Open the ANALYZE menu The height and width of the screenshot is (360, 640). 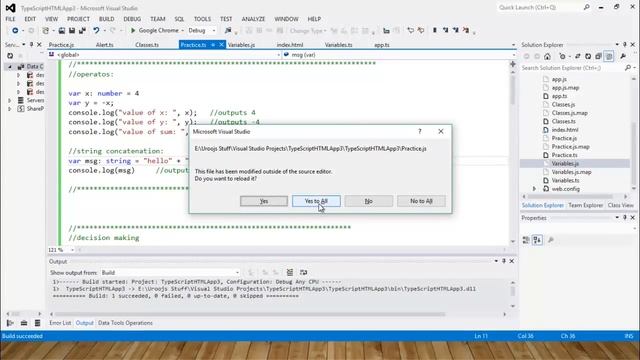(x=253, y=19)
